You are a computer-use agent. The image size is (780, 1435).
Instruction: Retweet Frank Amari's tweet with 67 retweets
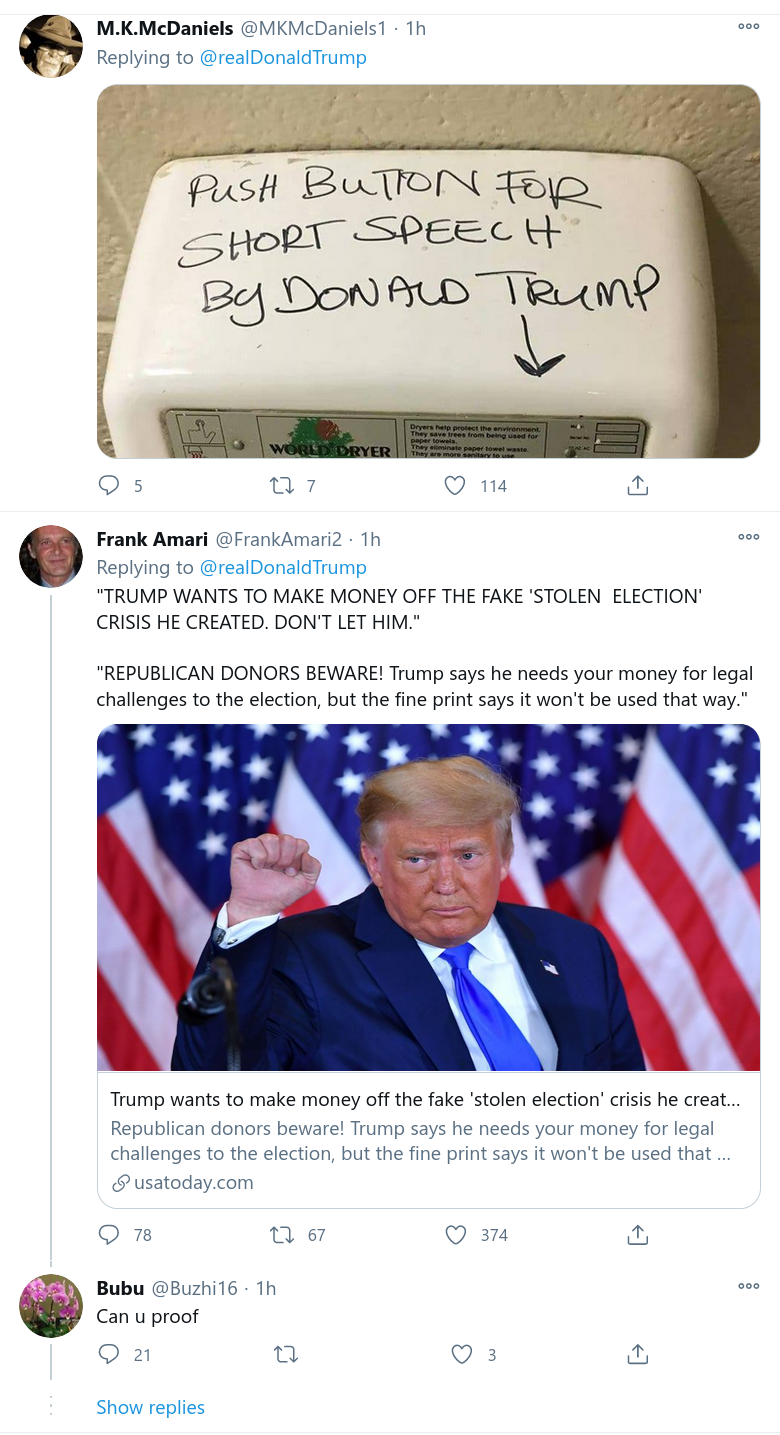pyautogui.click(x=282, y=1235)
